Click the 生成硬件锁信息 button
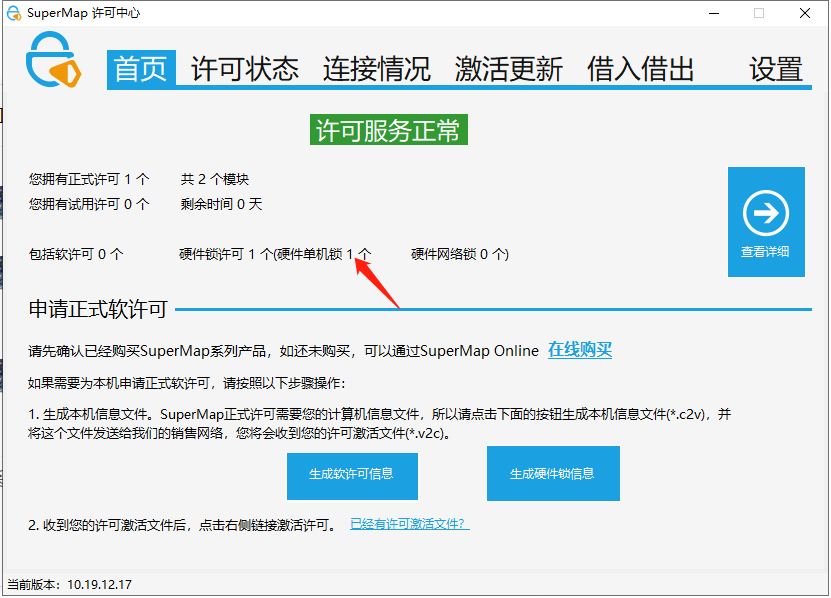This screenshot has height=598, width=831. tap(553, 473)
